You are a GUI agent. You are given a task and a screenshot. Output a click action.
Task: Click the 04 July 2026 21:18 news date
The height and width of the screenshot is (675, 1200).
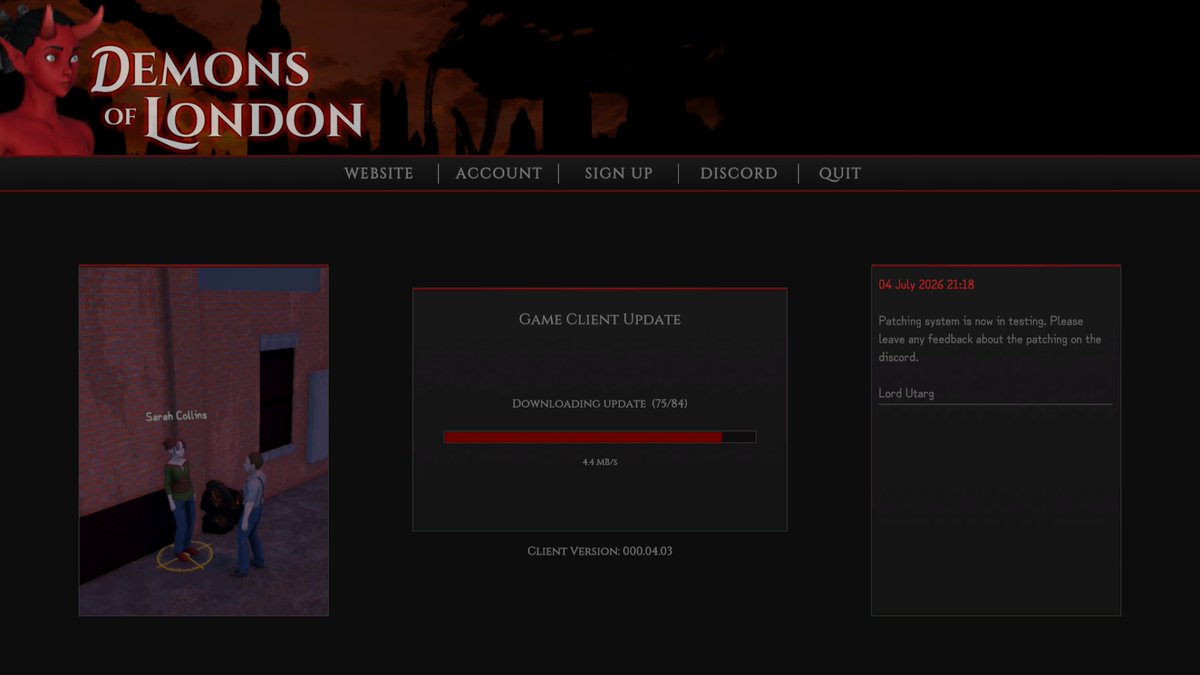926,285
